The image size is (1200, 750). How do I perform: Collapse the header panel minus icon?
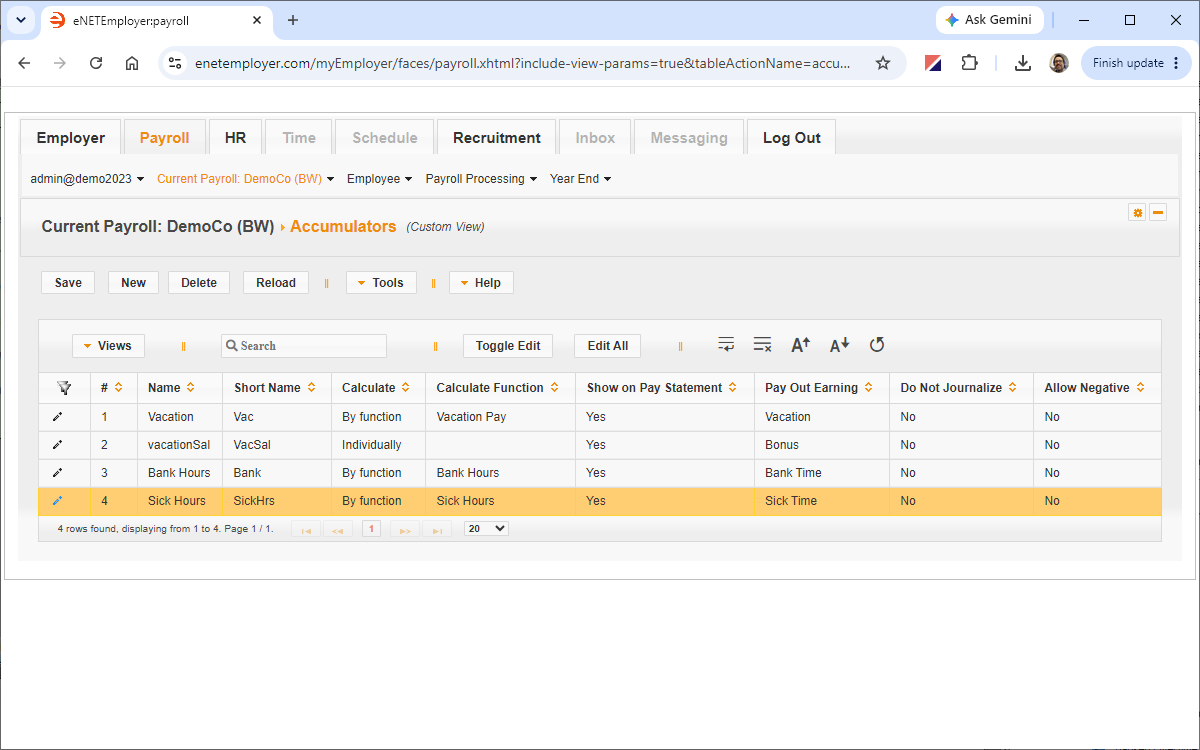[x=1158, y=212]
